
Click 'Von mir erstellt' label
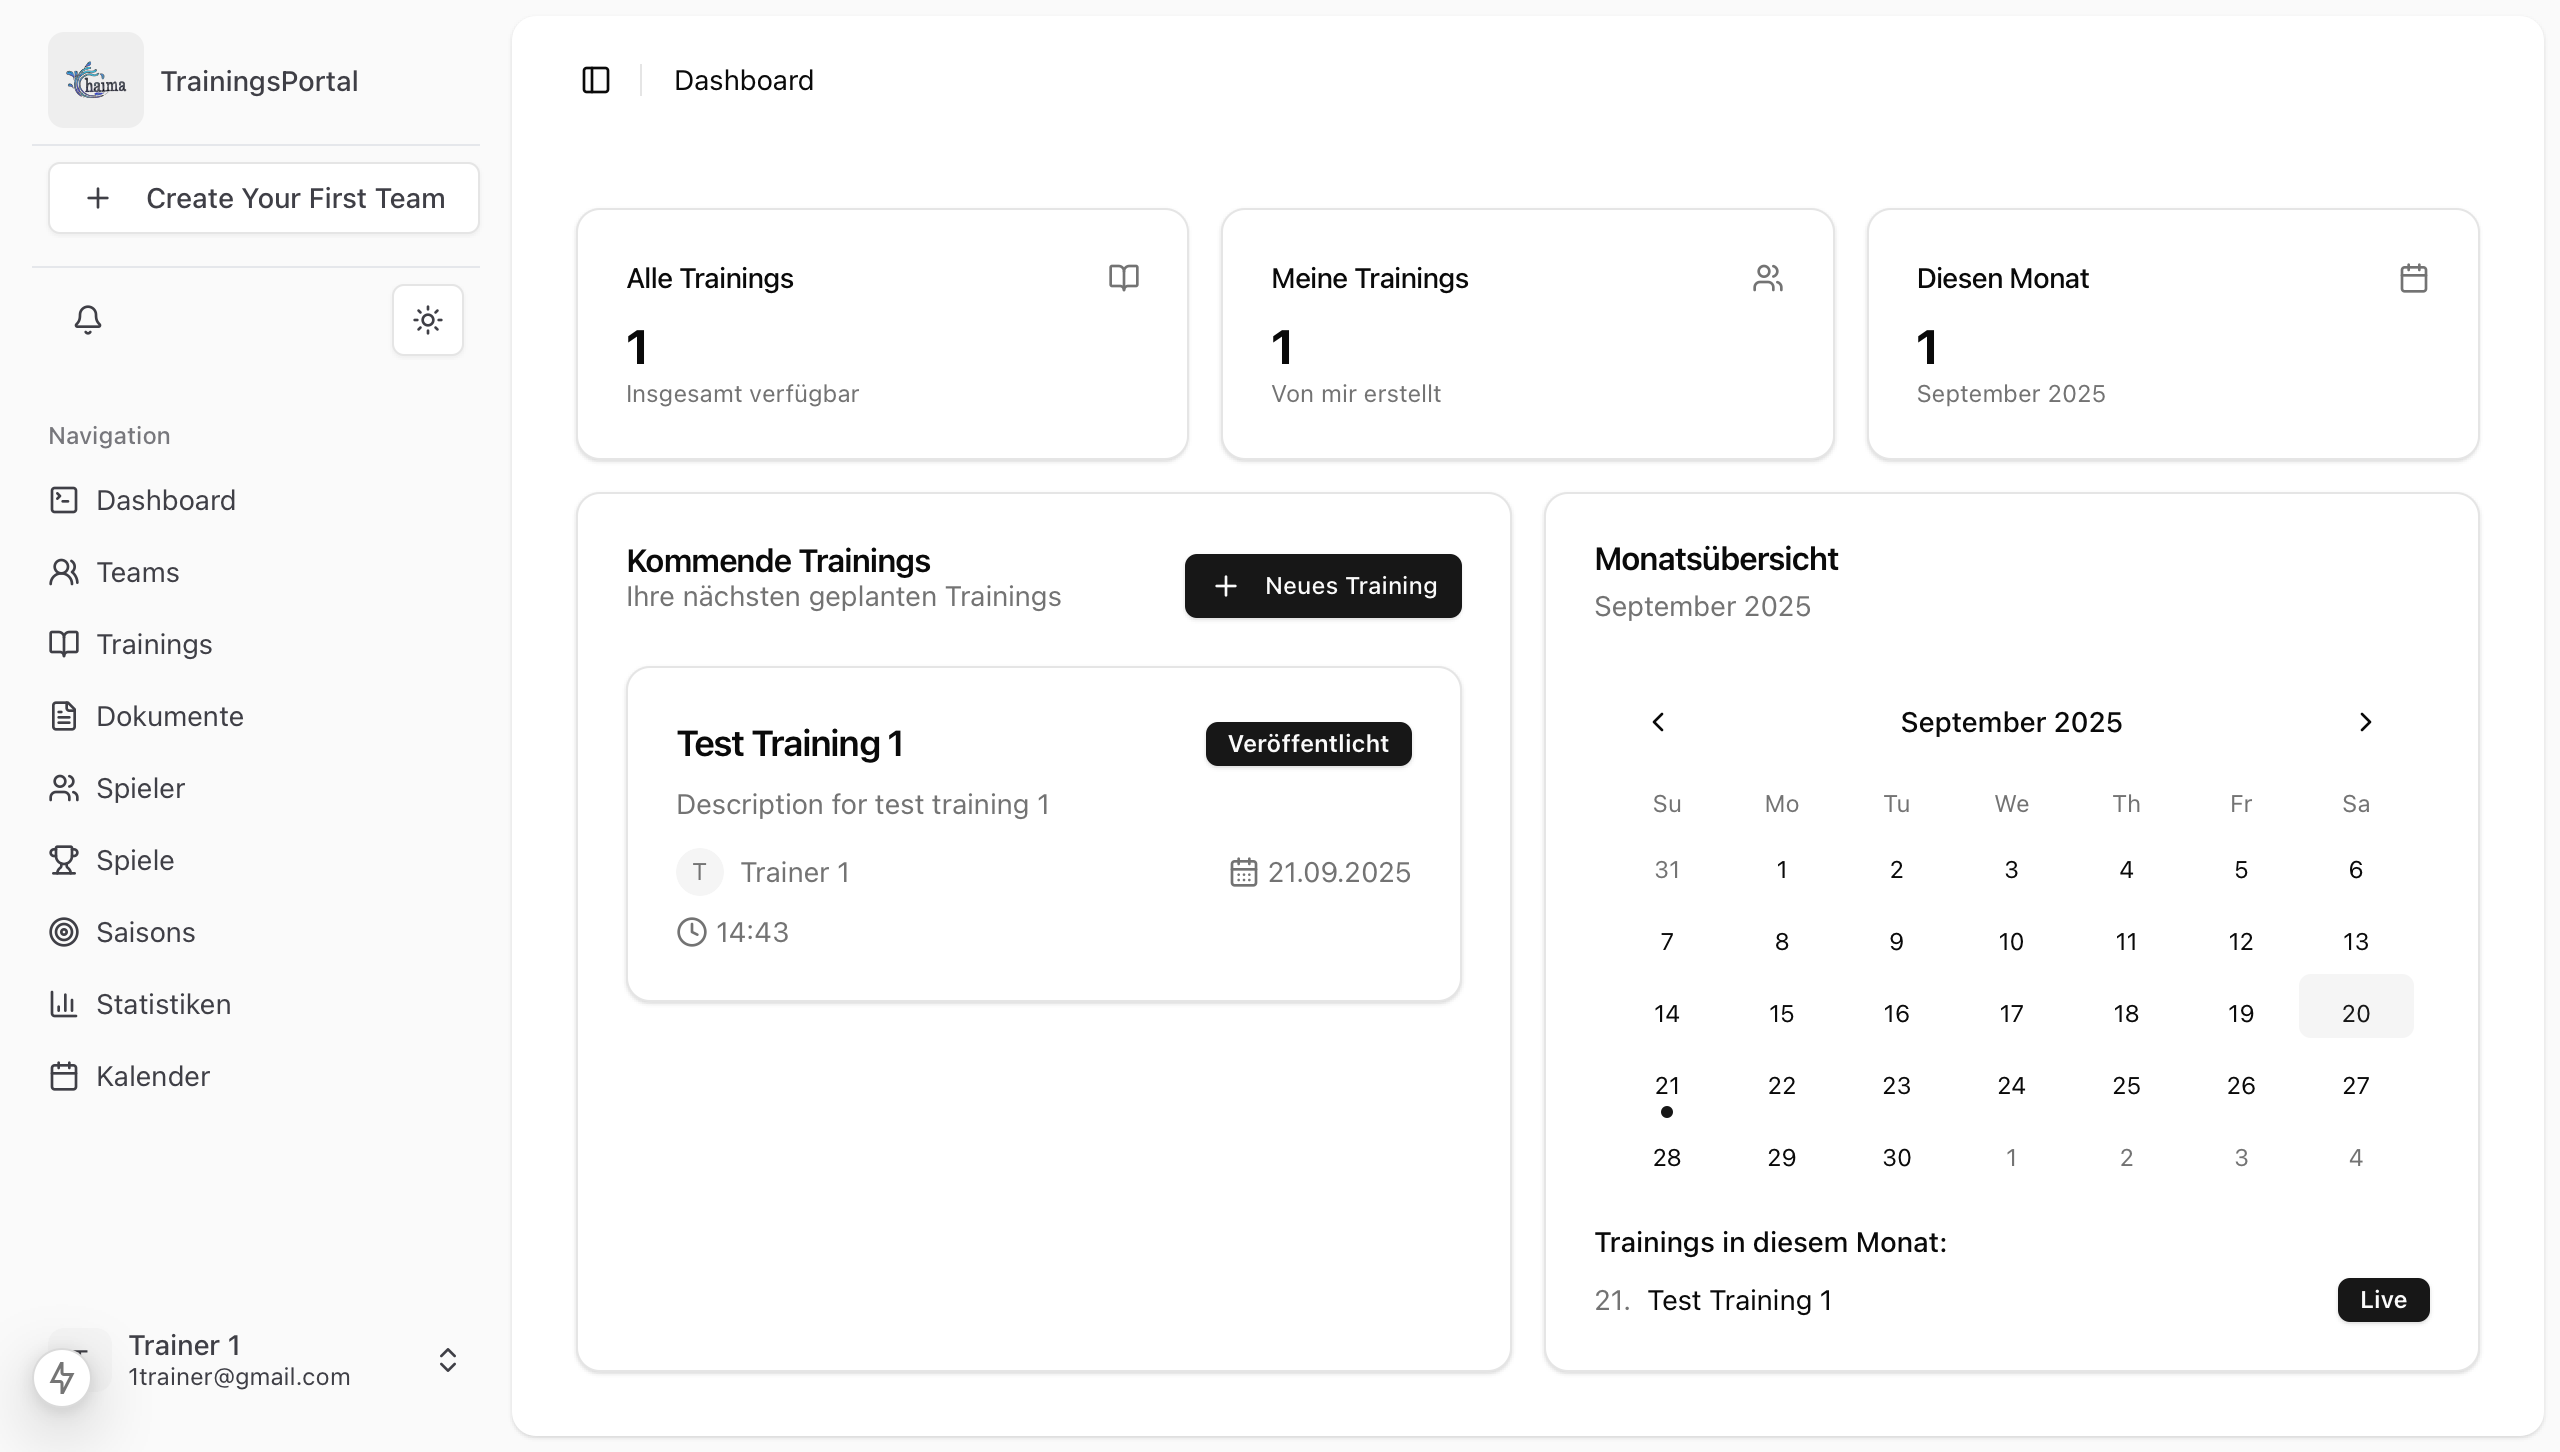(1356, 394)
